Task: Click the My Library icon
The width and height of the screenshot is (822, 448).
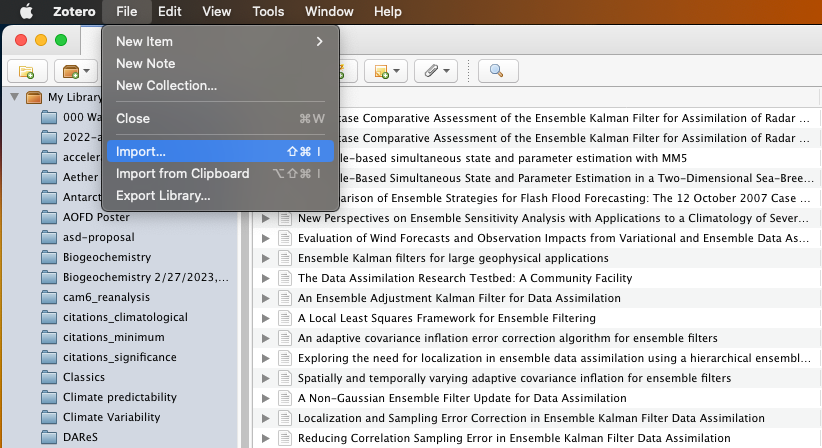Action: pyautogui.click(x=34, y=97)
